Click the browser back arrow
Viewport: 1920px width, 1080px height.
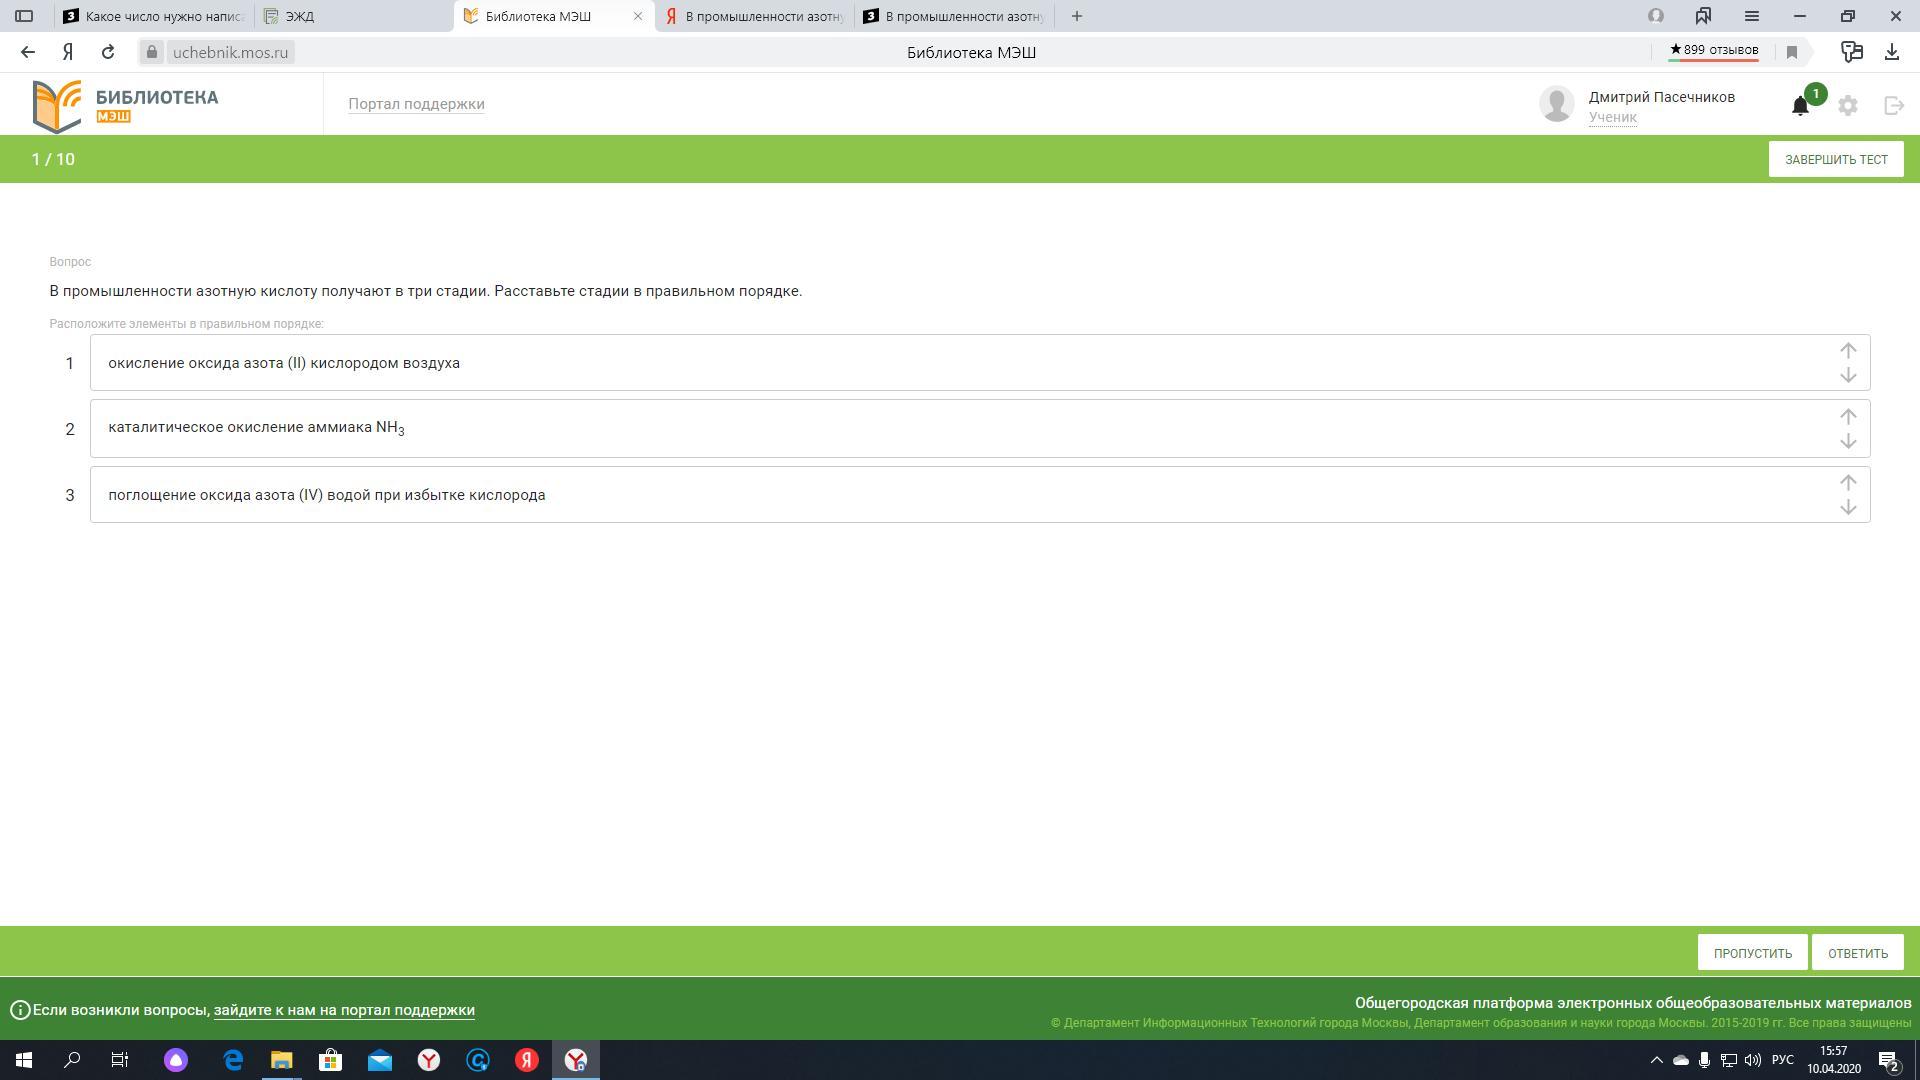click(x=28, y=52)
